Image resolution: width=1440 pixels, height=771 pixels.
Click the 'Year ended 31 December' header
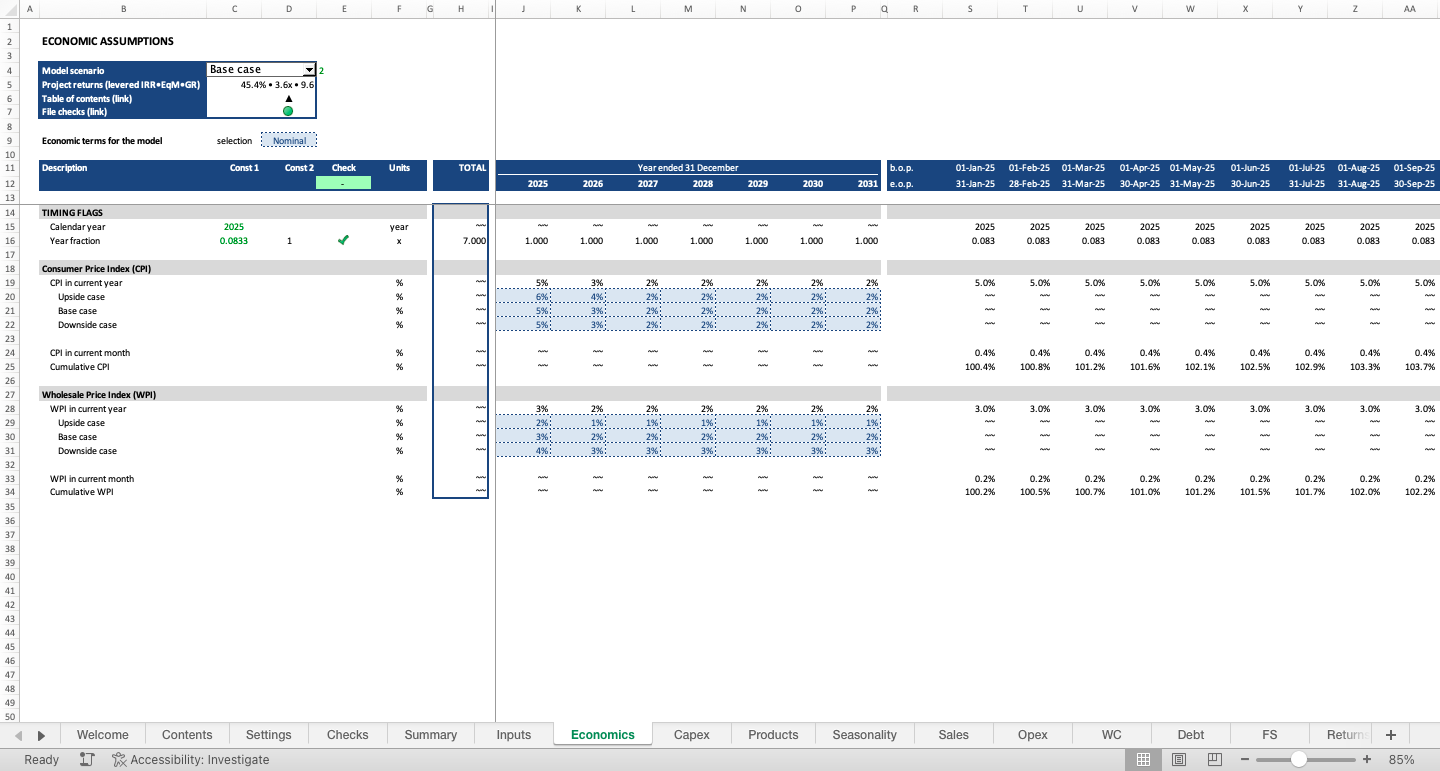(688, 168)
